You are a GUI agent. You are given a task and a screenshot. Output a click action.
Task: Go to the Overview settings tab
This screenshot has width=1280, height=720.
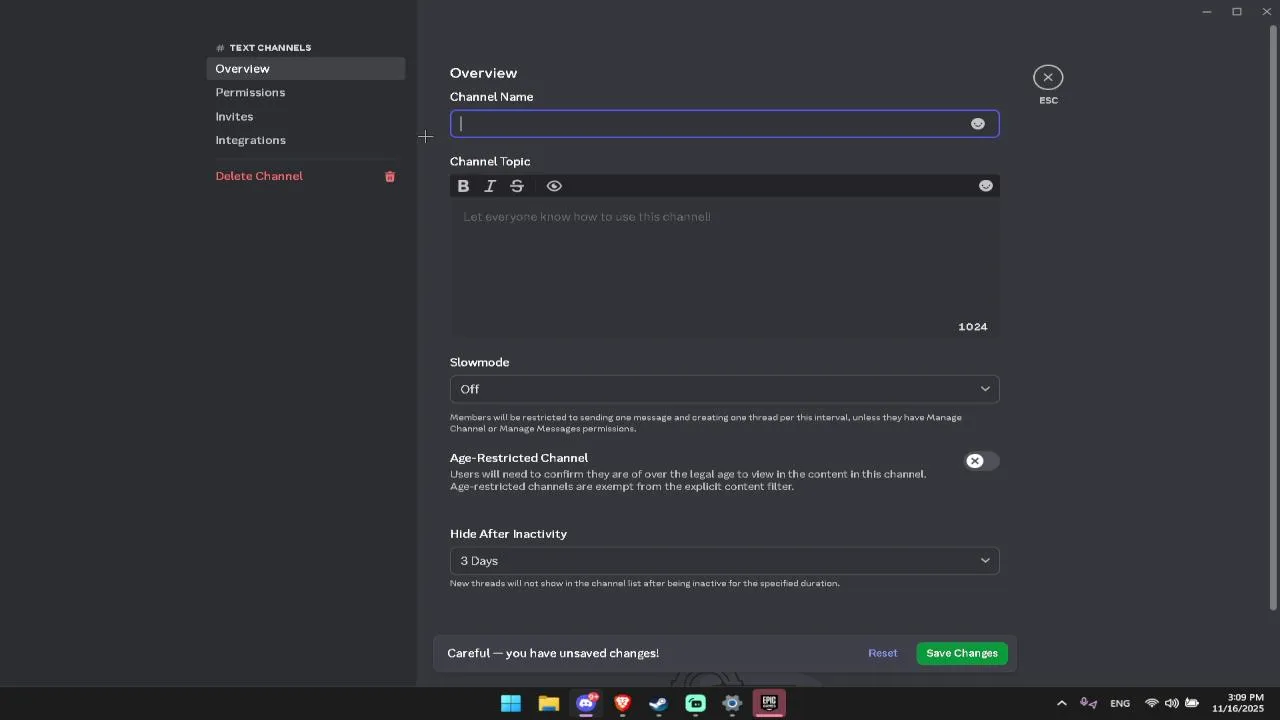tap(305, 69)
